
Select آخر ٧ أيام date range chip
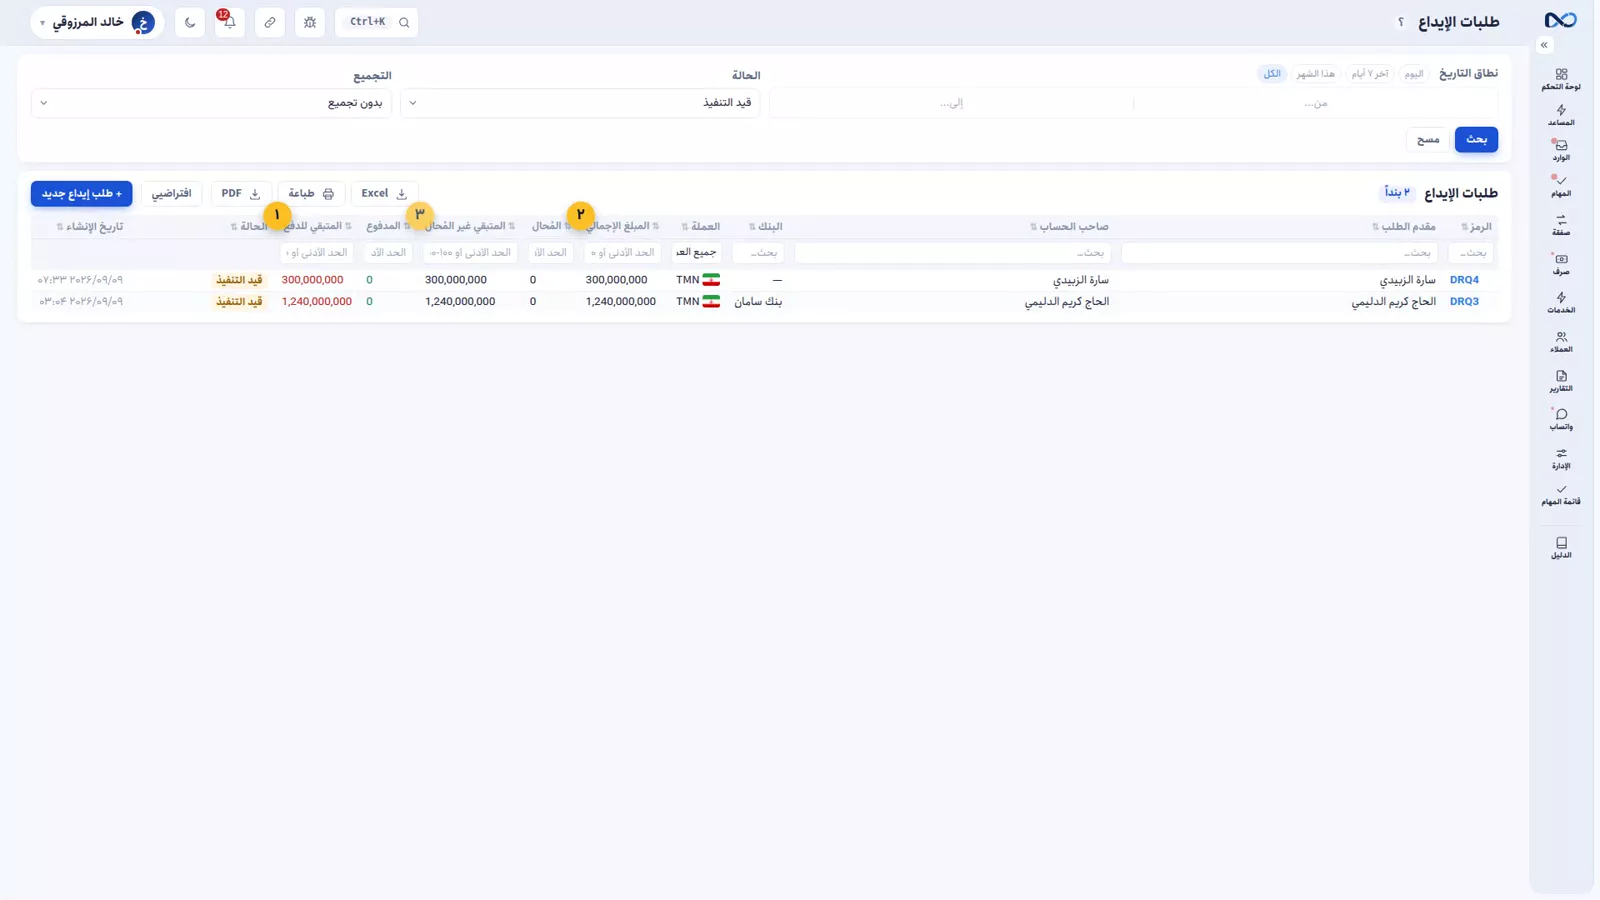pyautogui.click(x=1370, y=74)
